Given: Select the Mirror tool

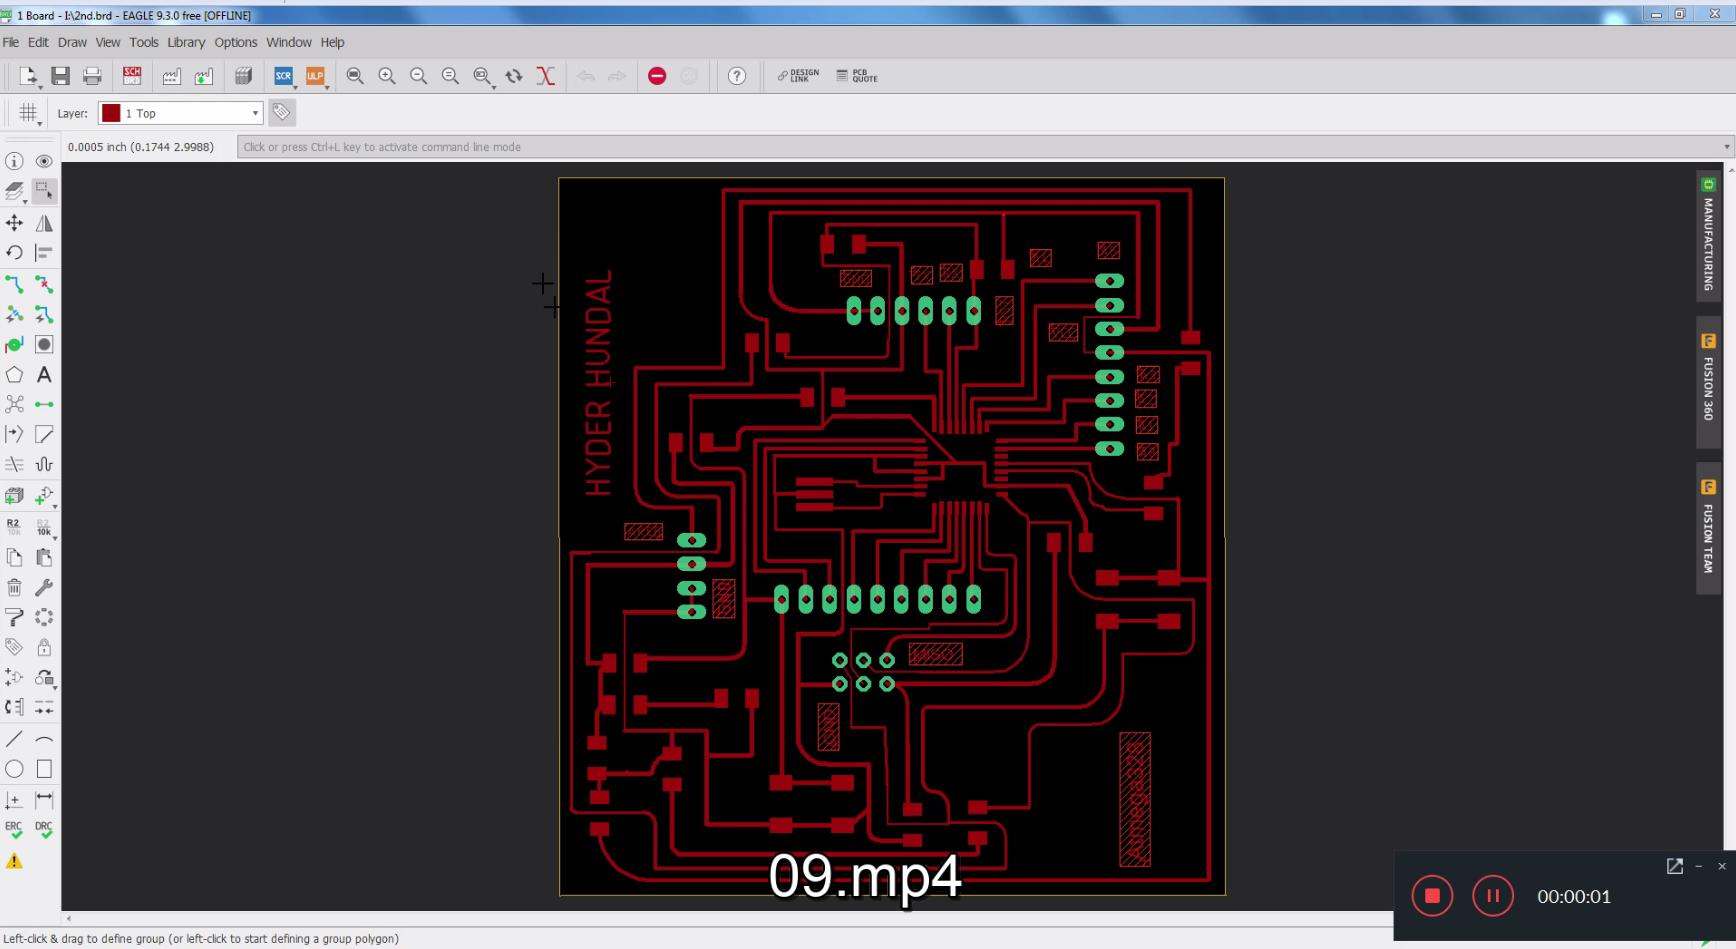Looking at the screenshot, I should 44,223.
